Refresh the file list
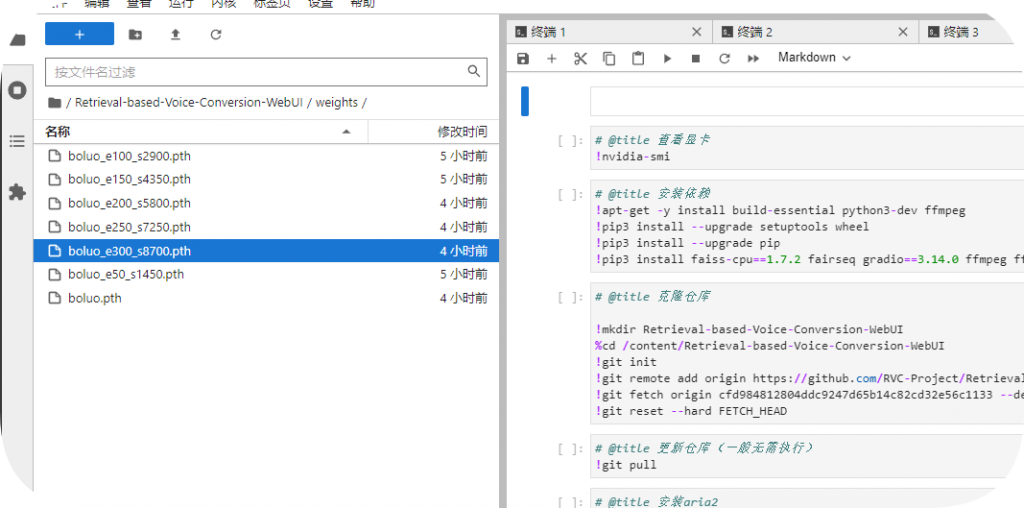The image size is (1024, 508). [x=216, y=35]
